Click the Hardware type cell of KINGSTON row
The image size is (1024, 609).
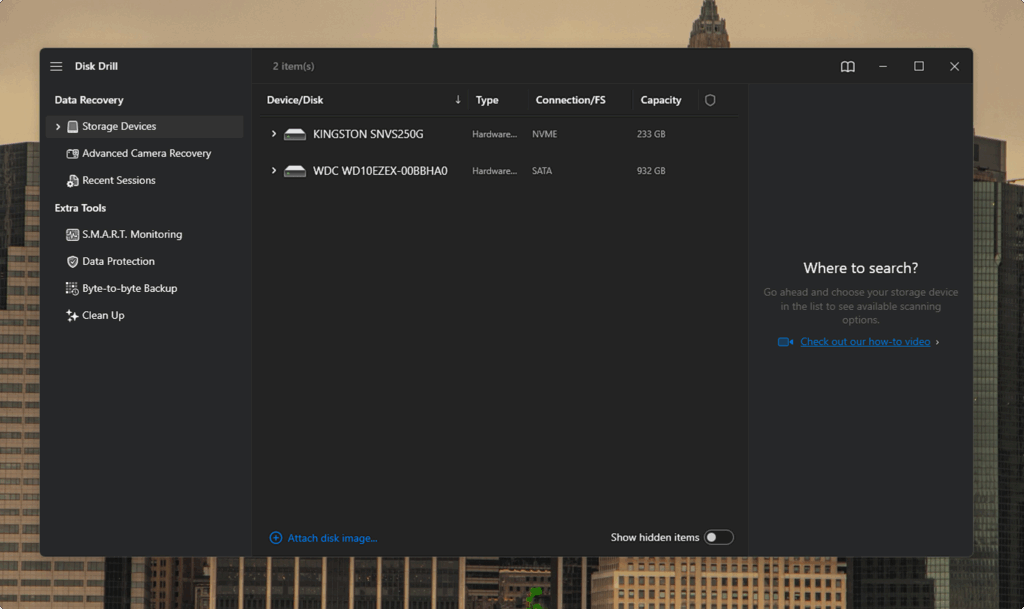click(x=494, y=134)
